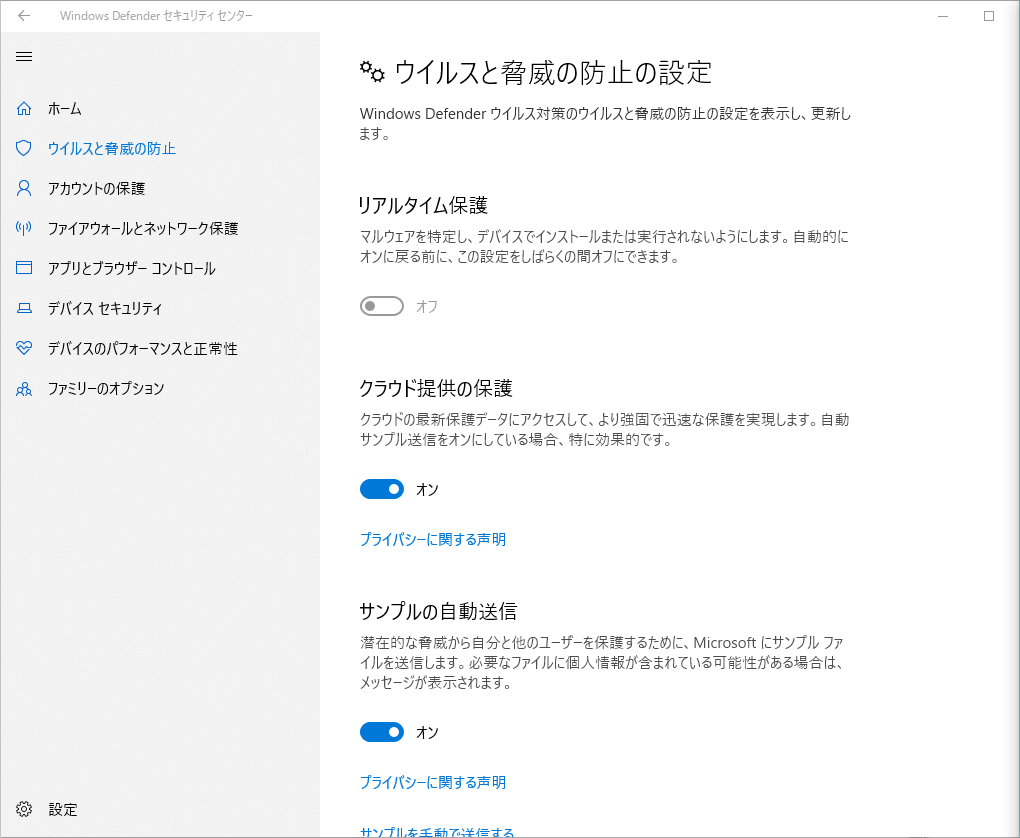Click the shield icon for virus protection
Image resolution: width=1020 pixels, height=838 pixels.
(x=24, y=148)
